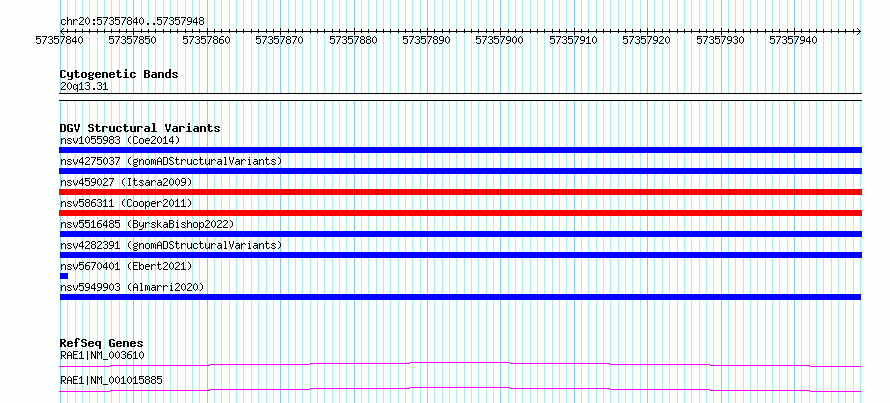This screenshot has height=403, width=890.
Task: Click the black 20q13.31 cytoband bar
Action: click(x=460, y=97)
